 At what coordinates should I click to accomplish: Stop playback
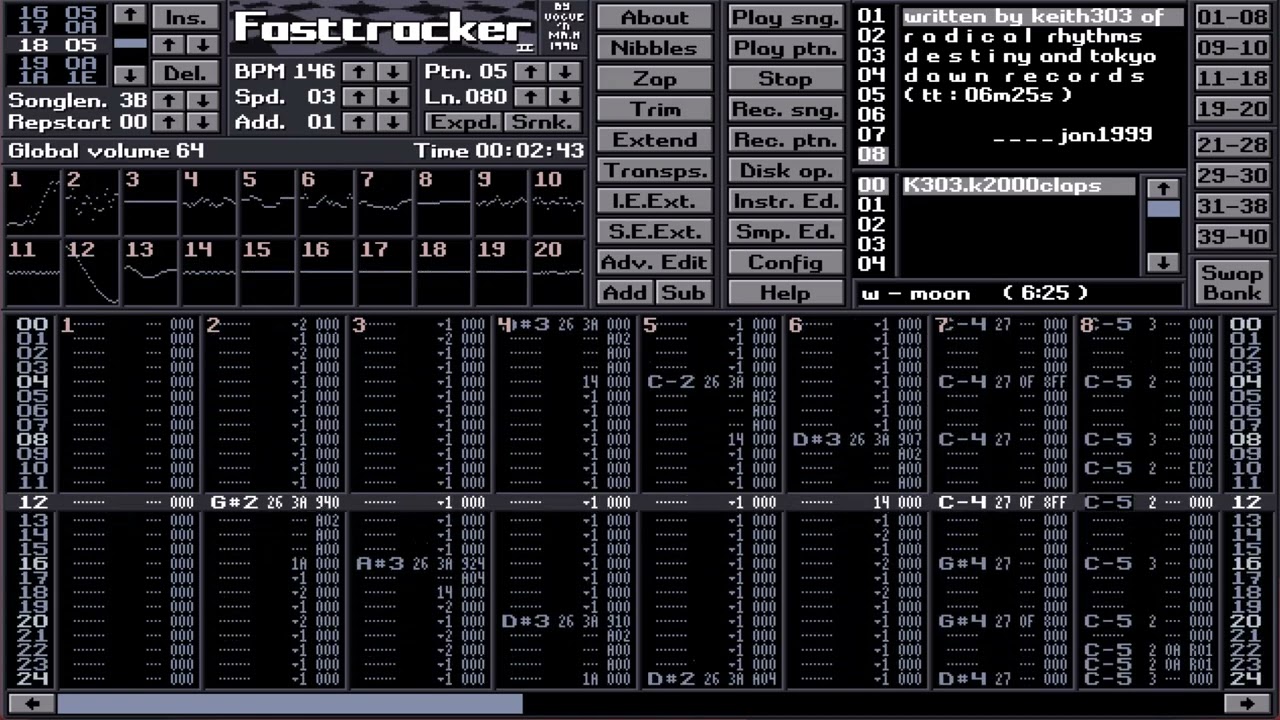tap(785, 78)
